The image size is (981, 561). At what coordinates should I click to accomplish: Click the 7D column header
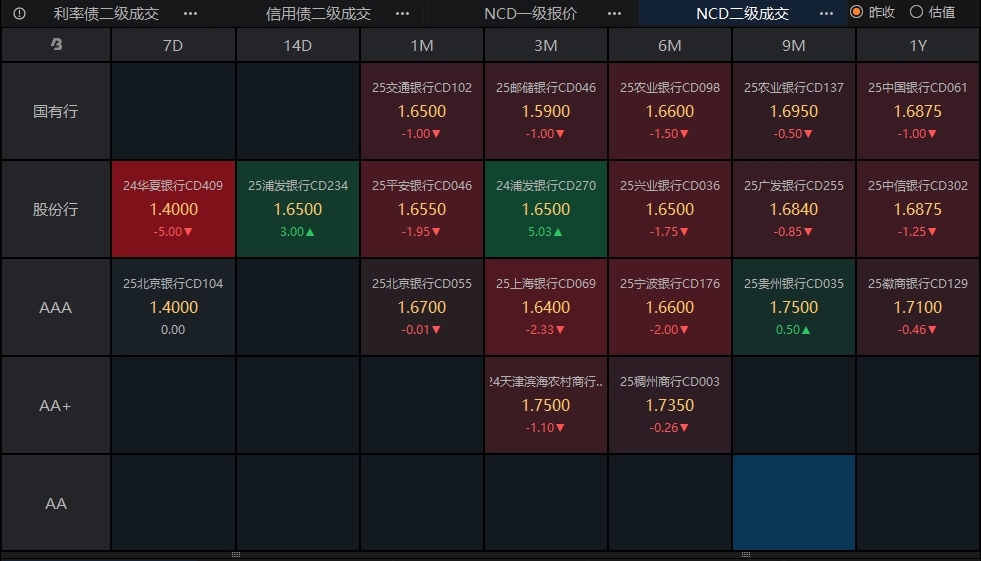click(173, 45)
